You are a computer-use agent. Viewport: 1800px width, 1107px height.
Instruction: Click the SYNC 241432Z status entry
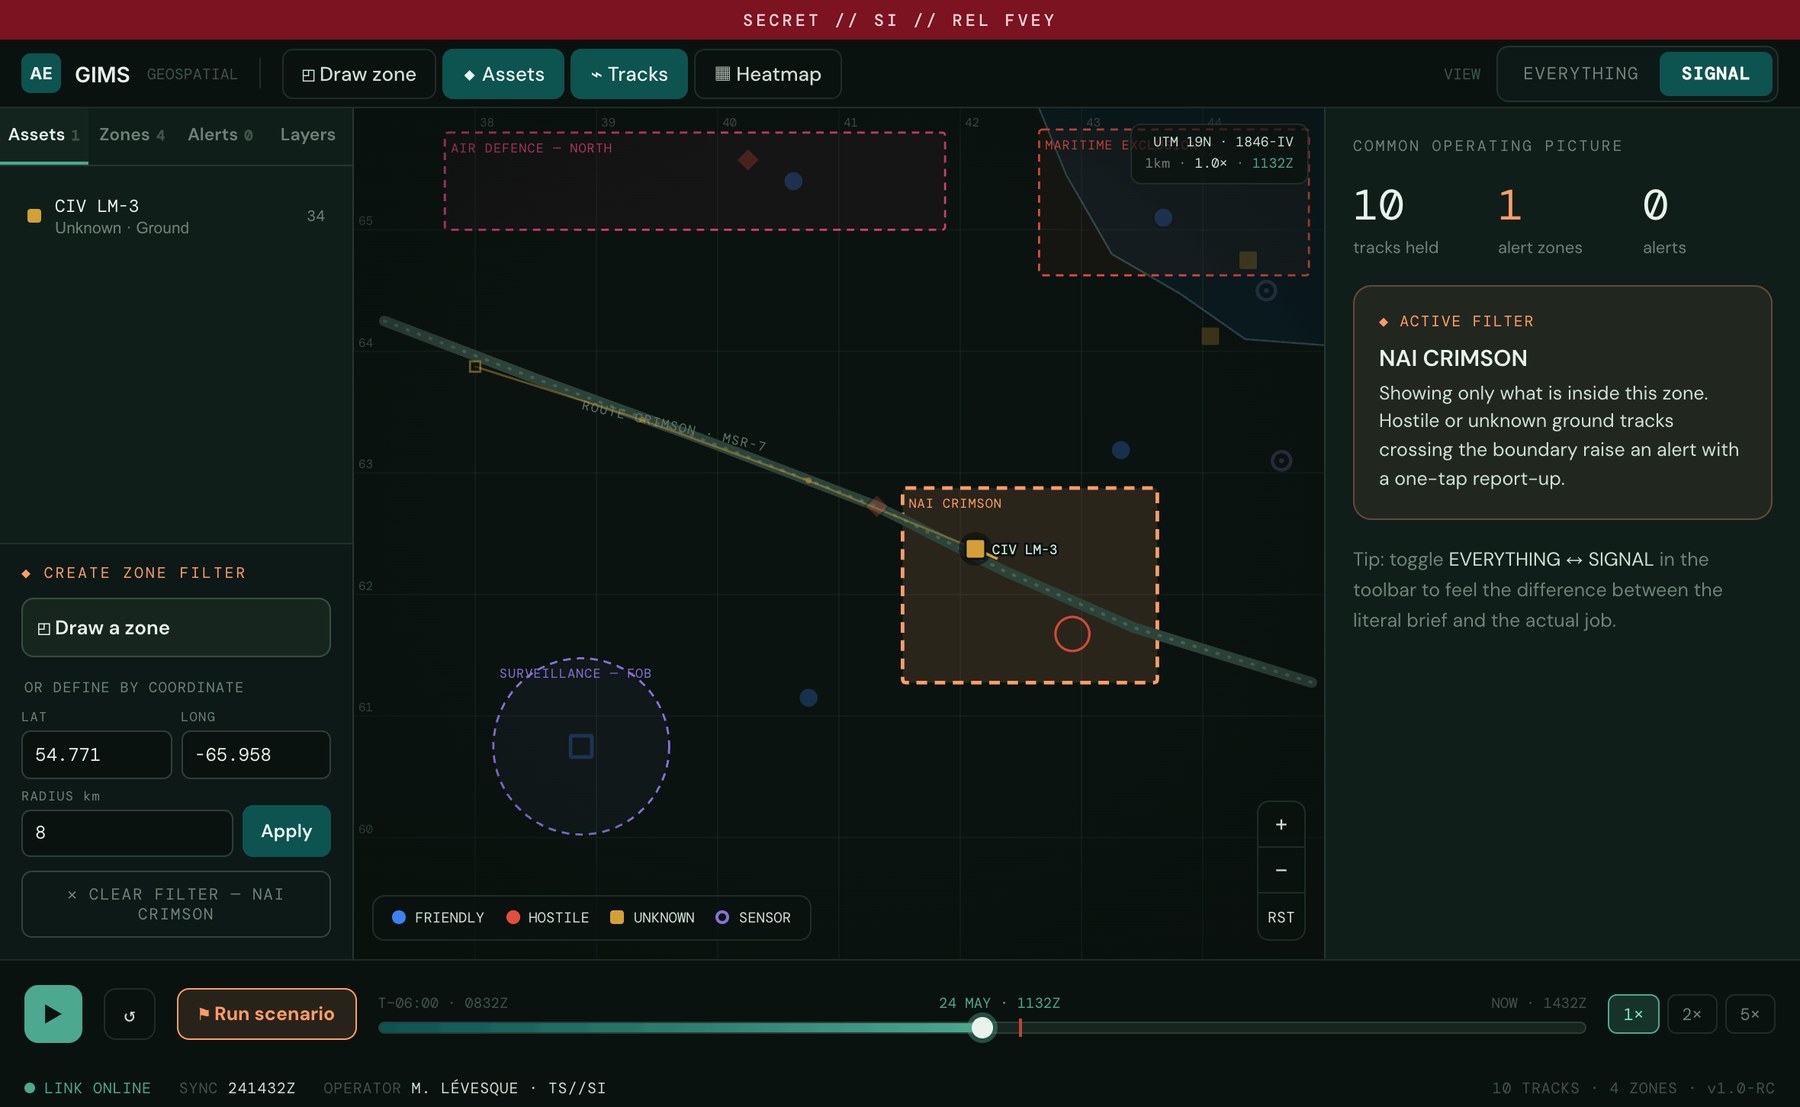[x=237, y=1088]
